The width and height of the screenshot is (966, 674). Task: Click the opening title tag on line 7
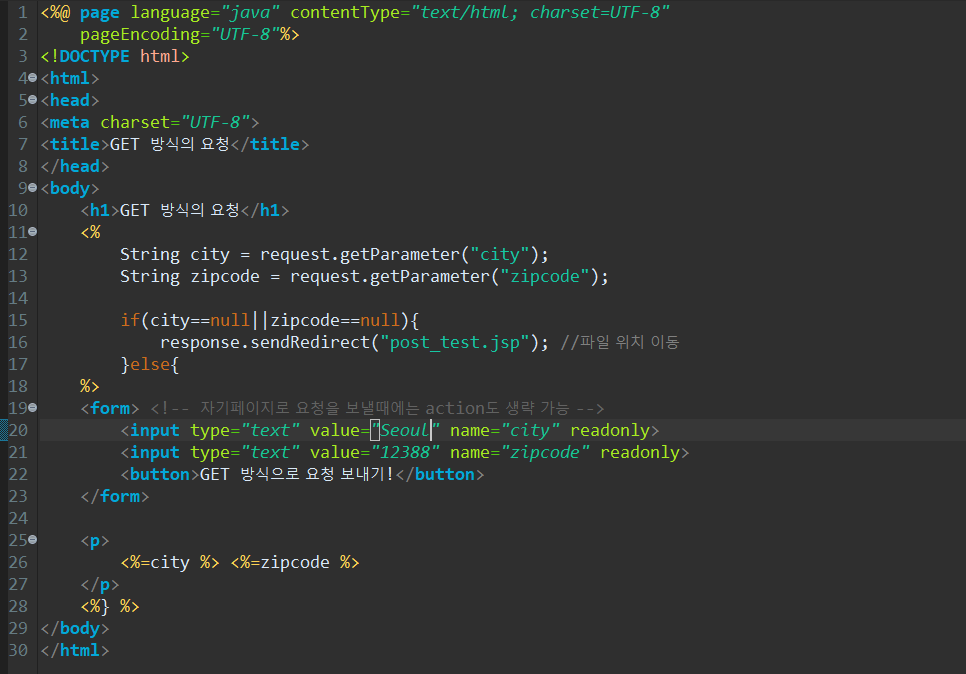pyautogui.click(x=75, y=144)
